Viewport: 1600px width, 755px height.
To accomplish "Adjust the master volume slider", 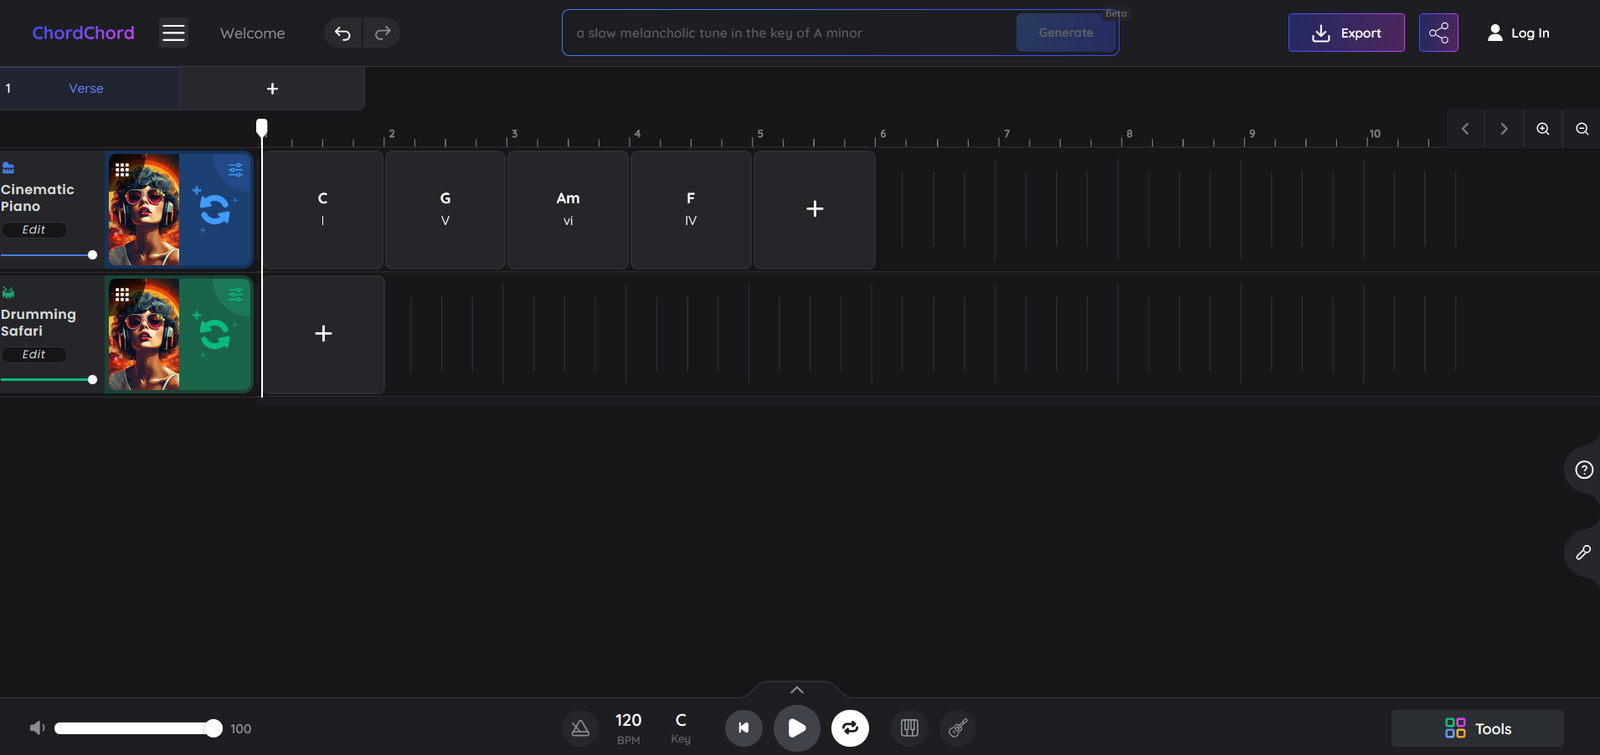I will [x=138, y=728].
